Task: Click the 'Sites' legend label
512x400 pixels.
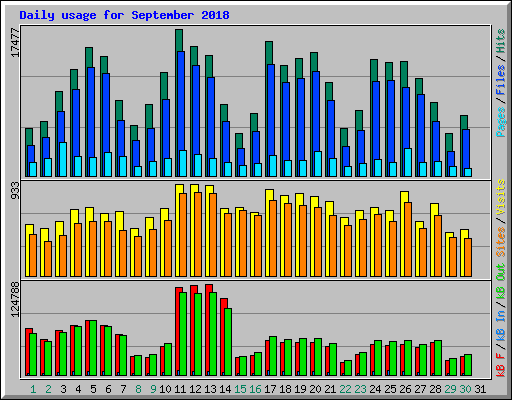Action: [501, 242]
